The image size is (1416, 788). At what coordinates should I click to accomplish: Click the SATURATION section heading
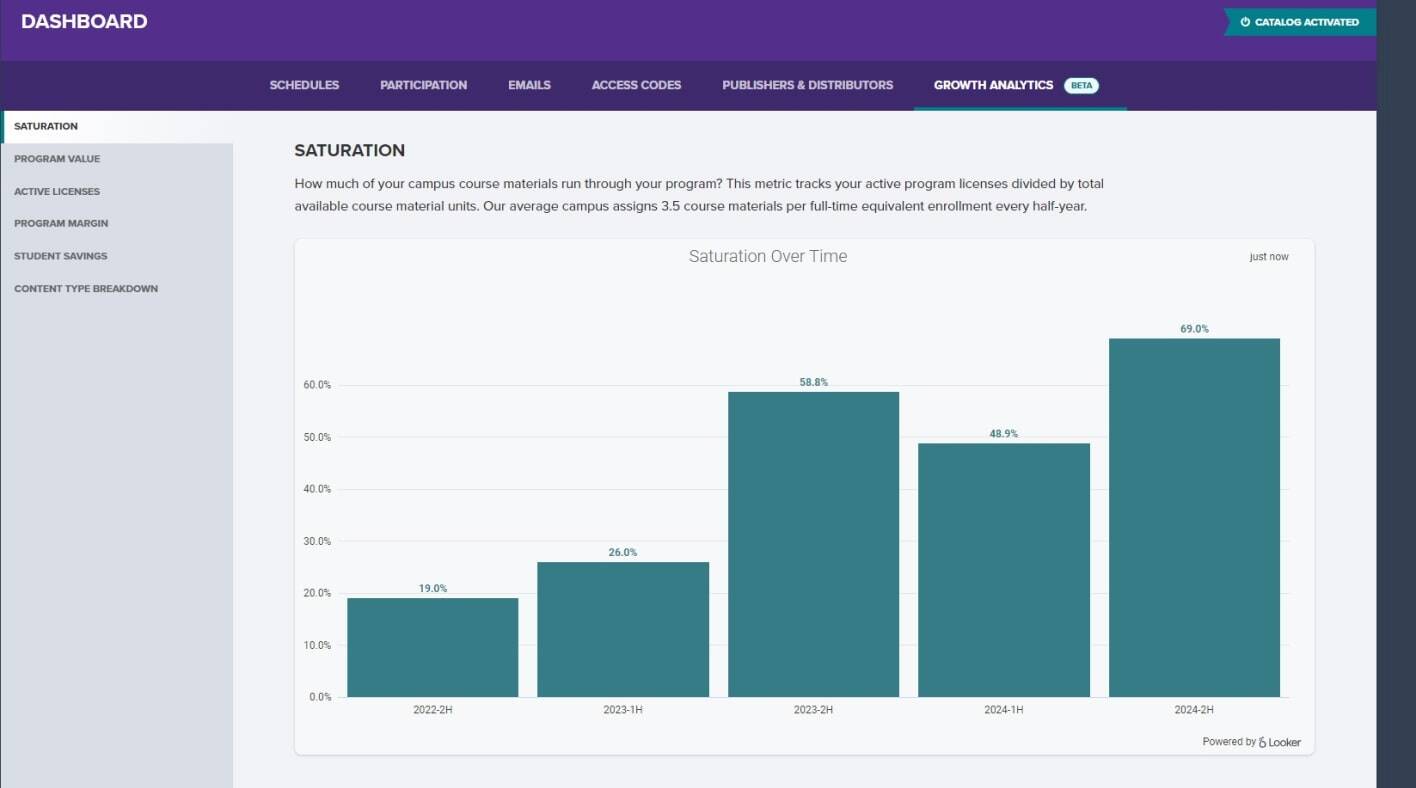pos(350,150)
